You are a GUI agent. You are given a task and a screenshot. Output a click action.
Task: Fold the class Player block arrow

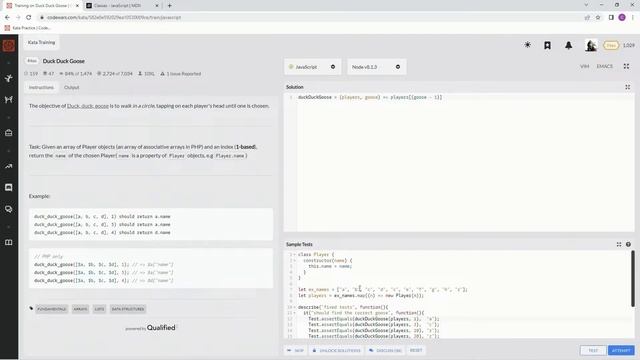tap(294, 255)
